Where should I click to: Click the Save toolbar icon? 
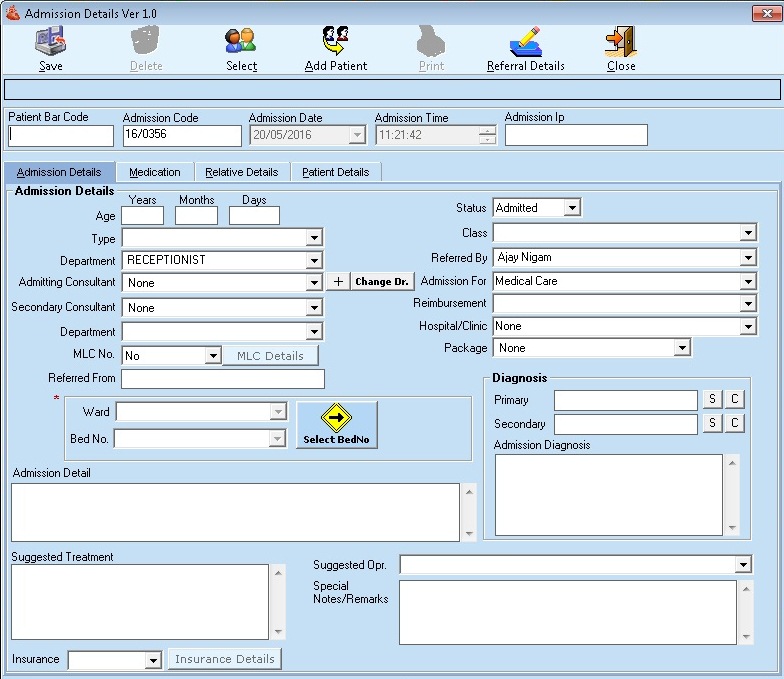50,42
